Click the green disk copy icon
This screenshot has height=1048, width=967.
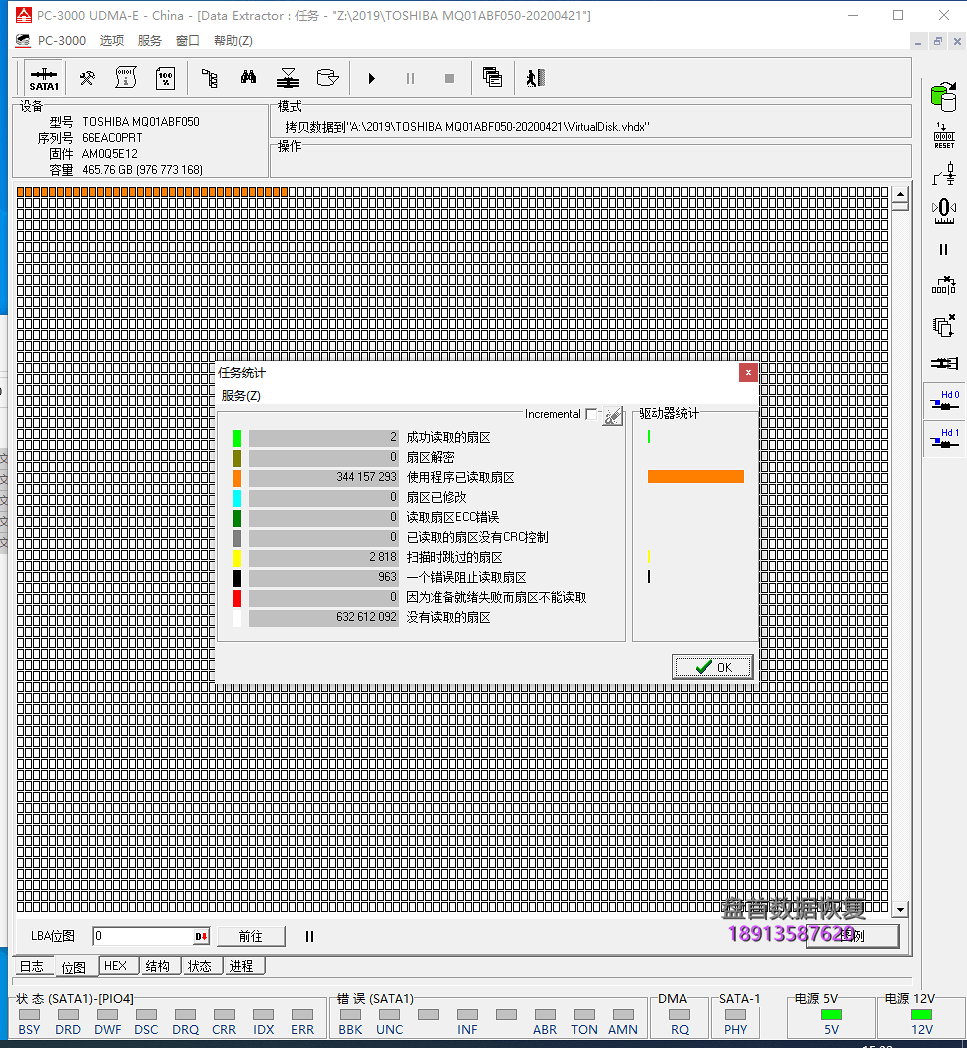coord(943,96)
